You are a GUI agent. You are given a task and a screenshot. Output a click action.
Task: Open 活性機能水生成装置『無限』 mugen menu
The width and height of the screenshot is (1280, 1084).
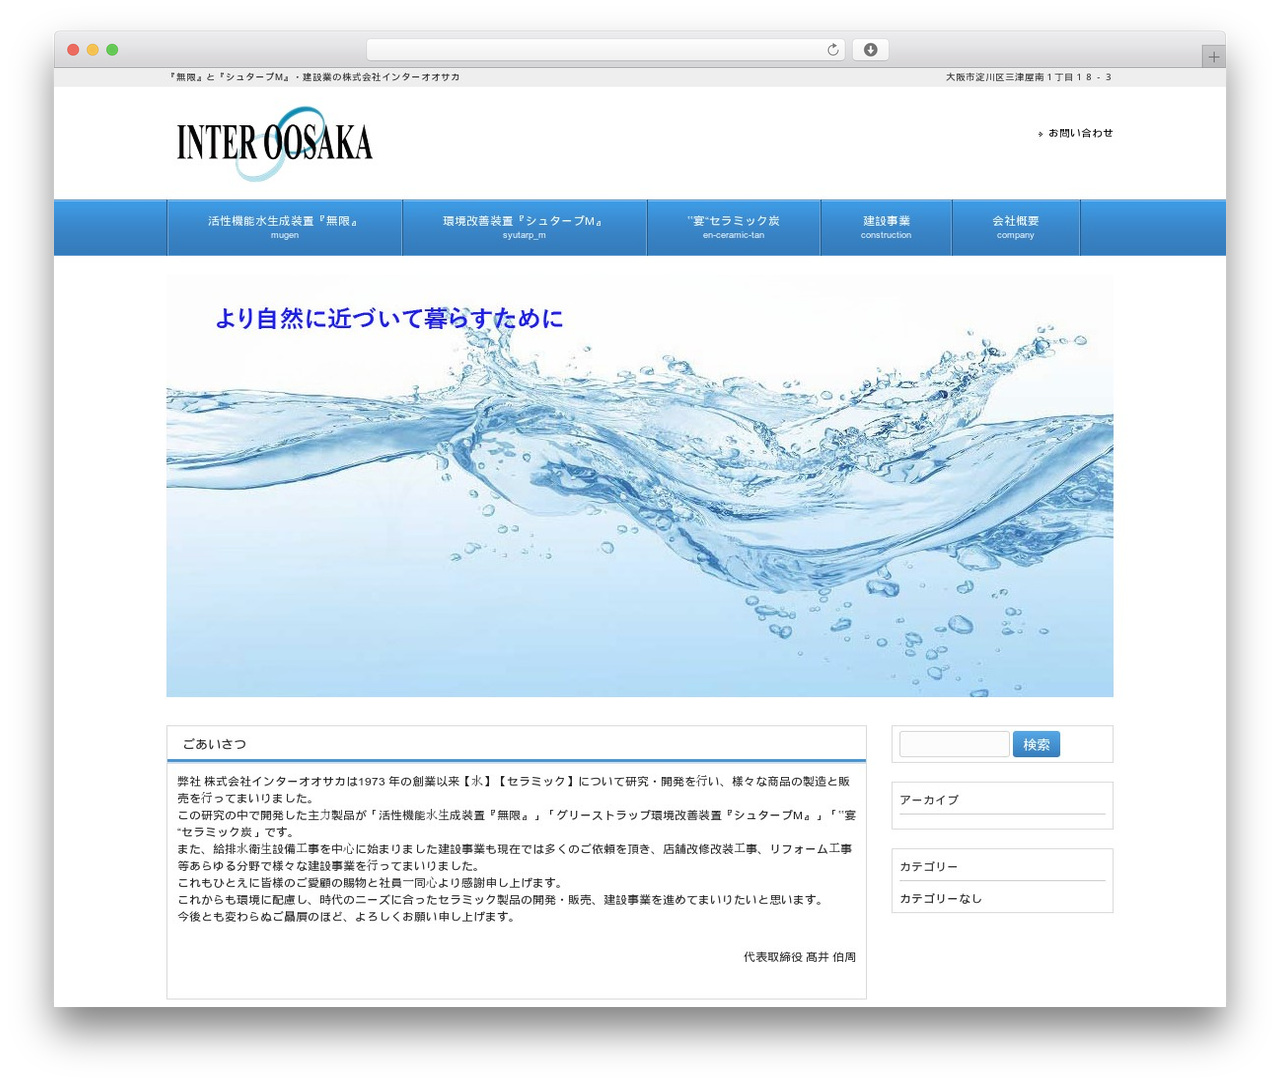tap(285, 227)
